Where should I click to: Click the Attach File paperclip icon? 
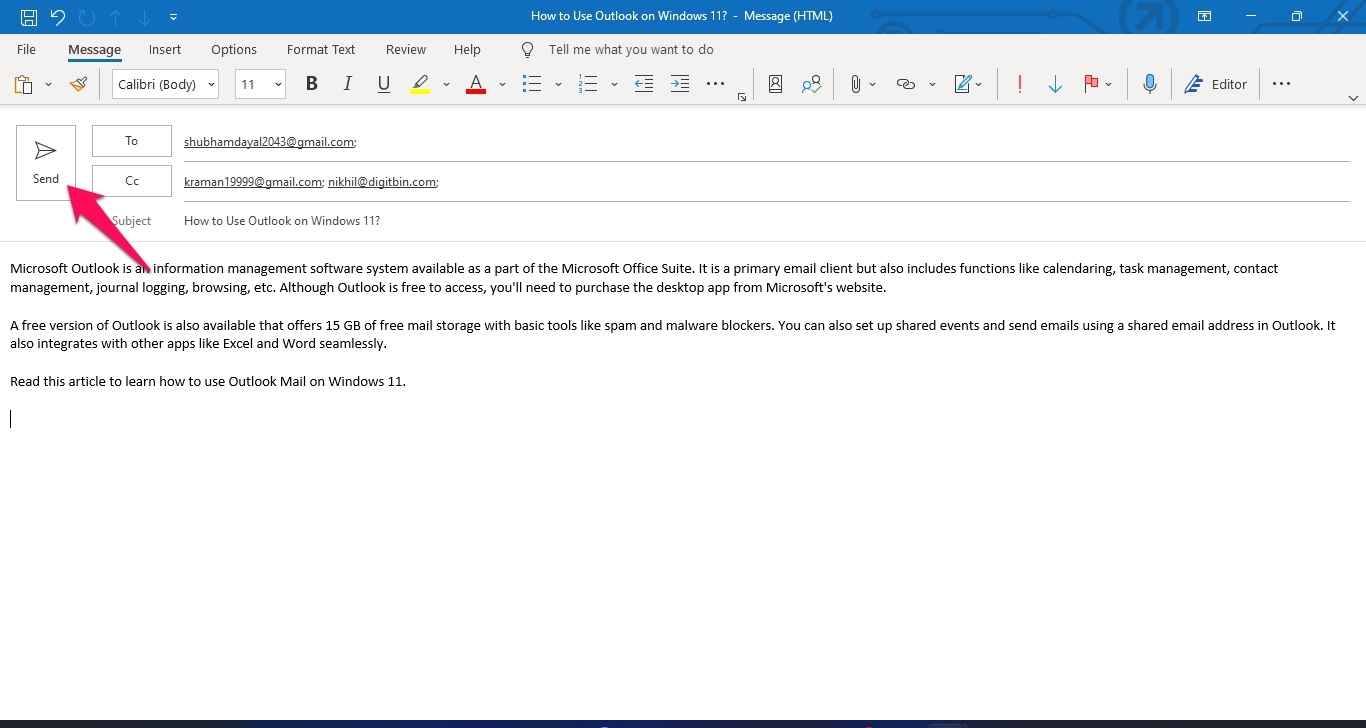tap(855, 85)
